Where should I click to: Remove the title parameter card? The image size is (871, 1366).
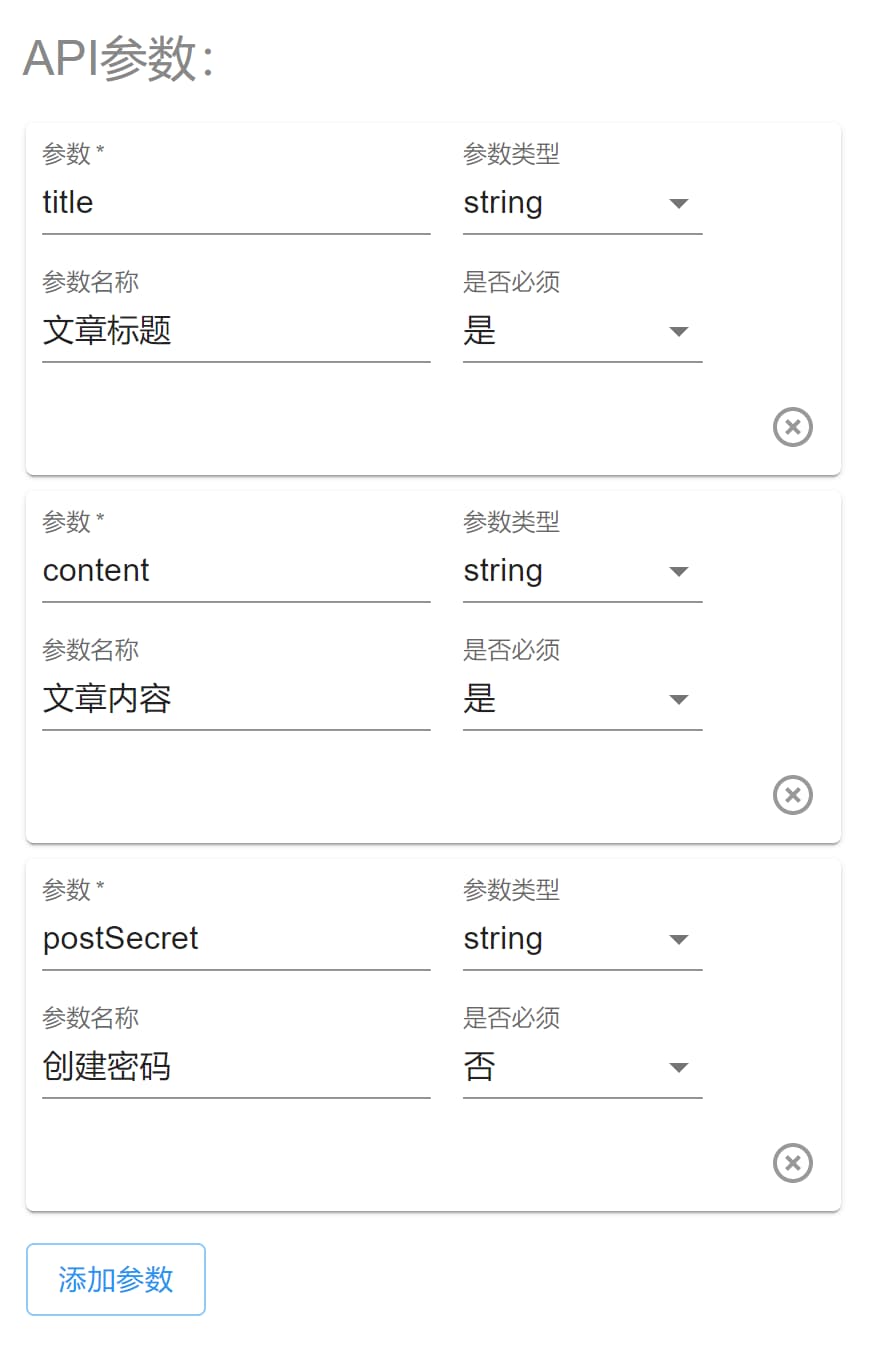click(792, 427)
